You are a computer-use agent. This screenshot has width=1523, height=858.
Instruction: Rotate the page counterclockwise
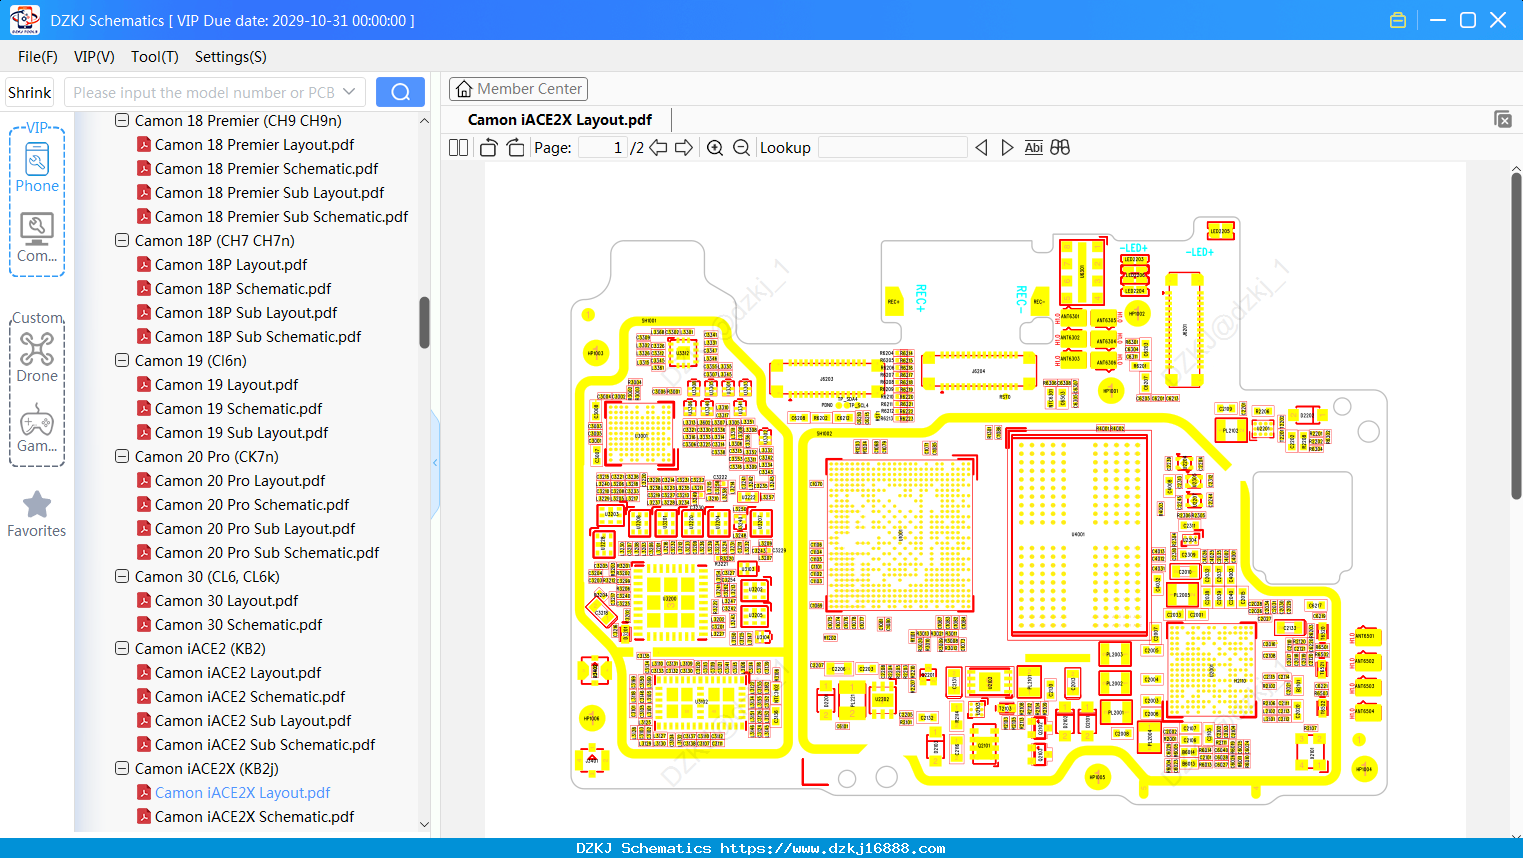(488, 148)
